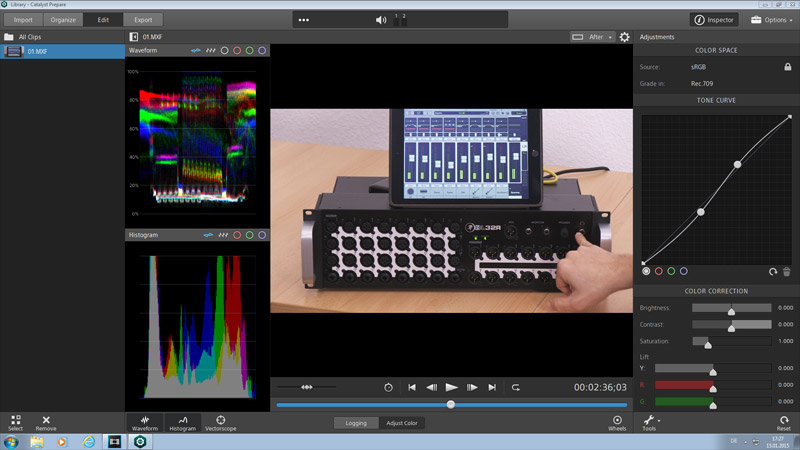Click the Export button

tap(144, 19)
